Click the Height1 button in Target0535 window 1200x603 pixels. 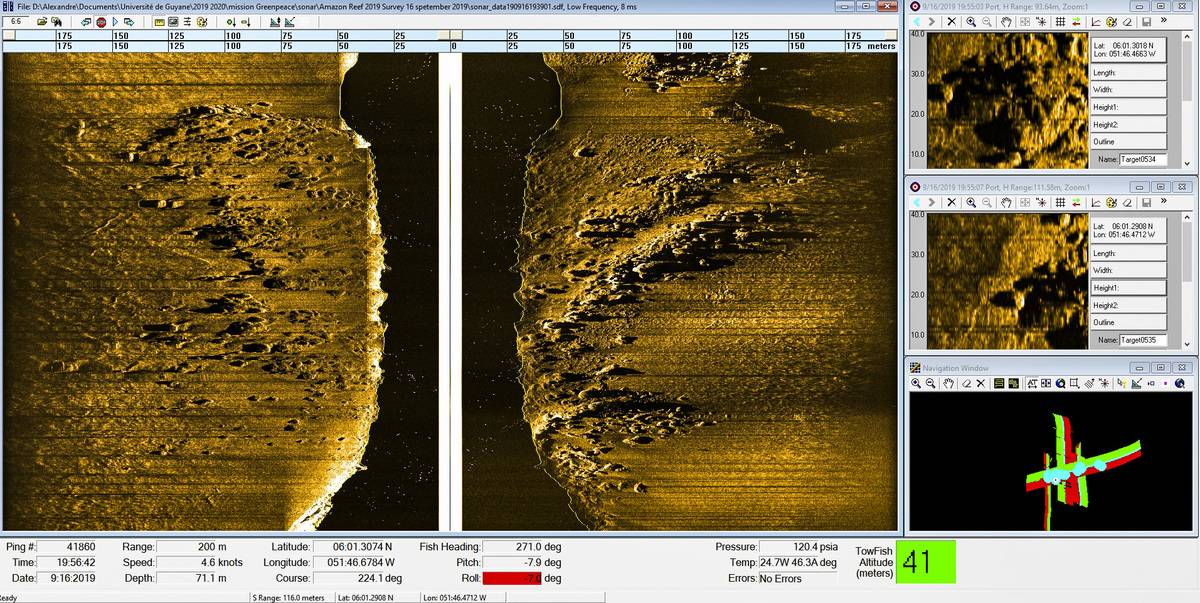1128,287
